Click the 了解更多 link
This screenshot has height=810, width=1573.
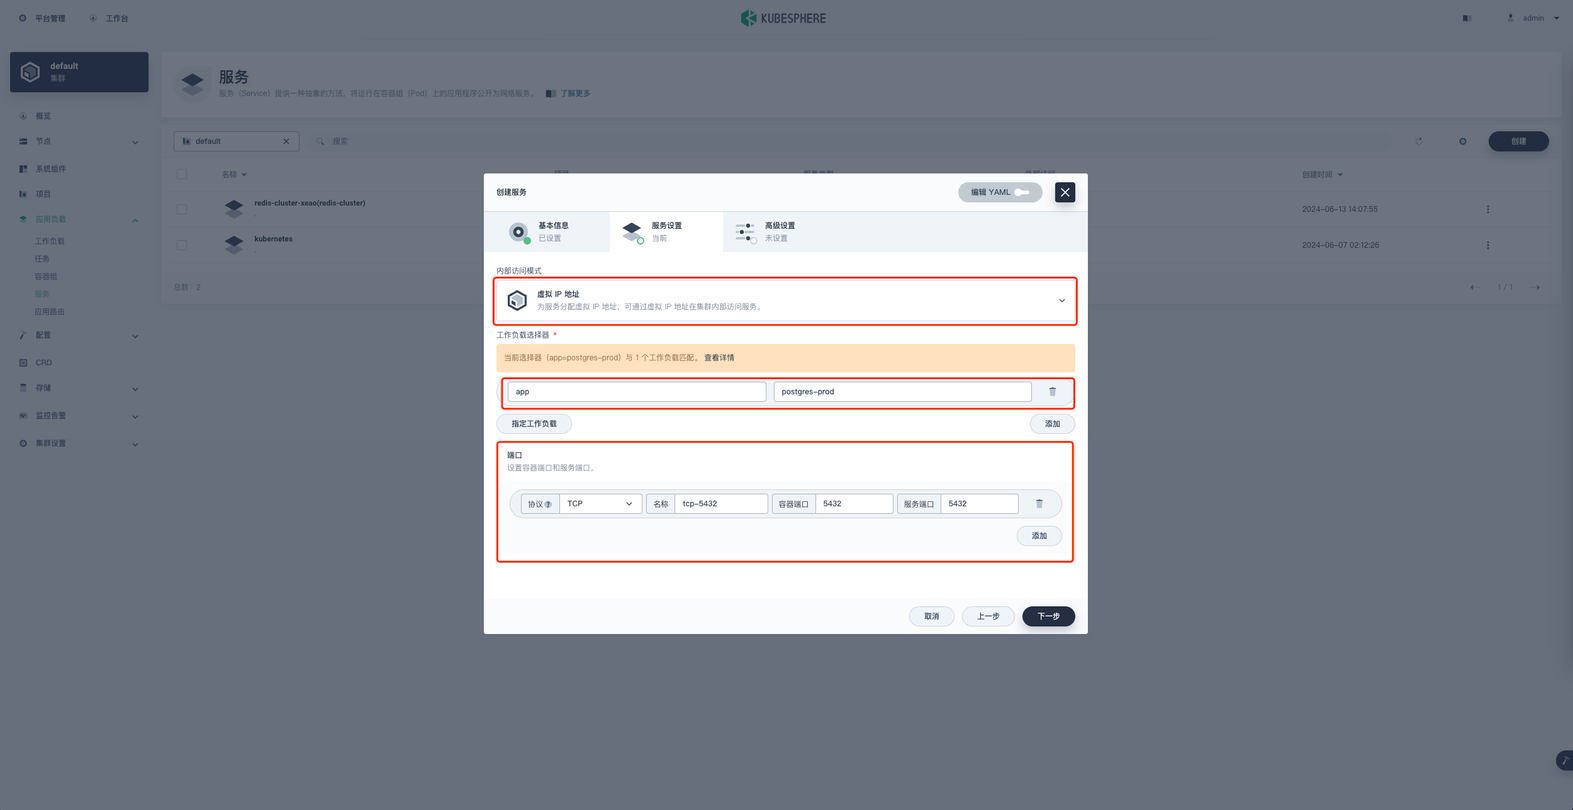click(575, 94)
